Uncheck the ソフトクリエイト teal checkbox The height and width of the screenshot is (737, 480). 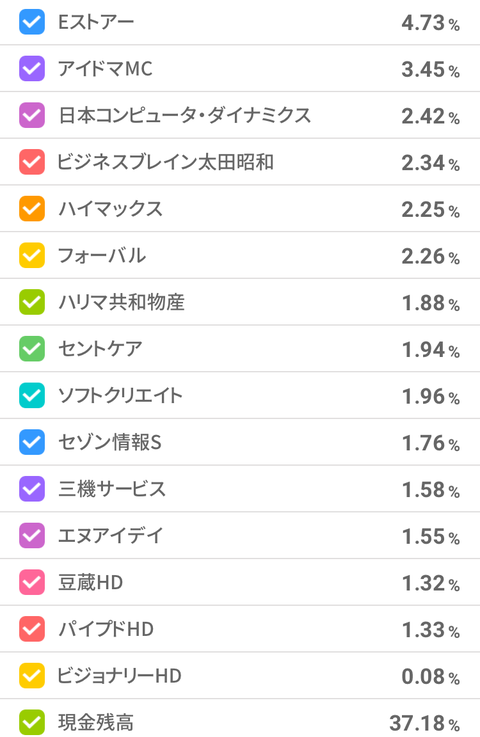[32, 396]
